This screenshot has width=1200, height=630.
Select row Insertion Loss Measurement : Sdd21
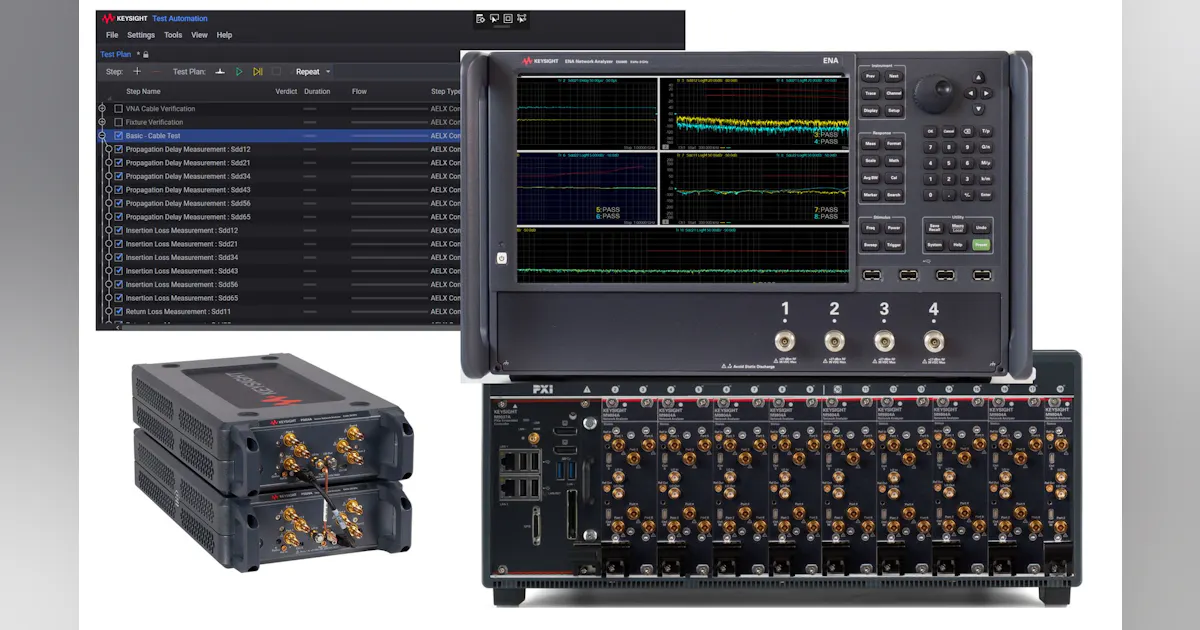click(280, 244)
